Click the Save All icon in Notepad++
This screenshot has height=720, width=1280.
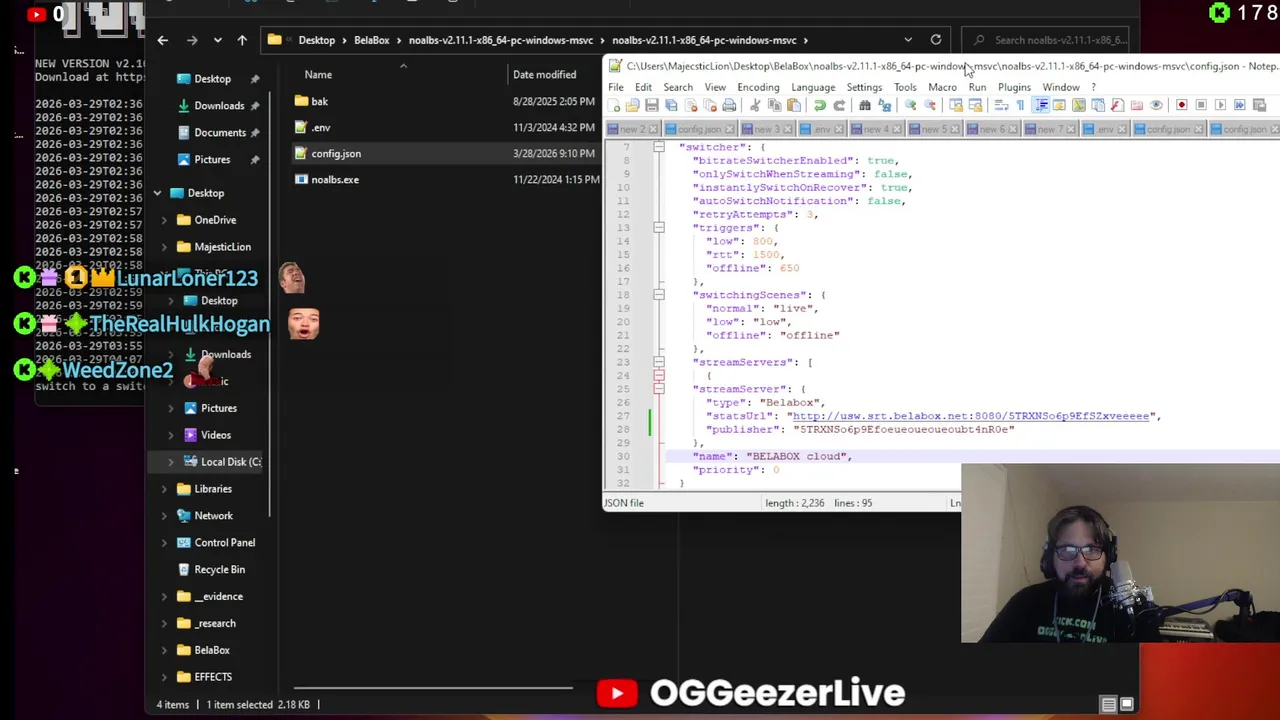coord(671,105)
